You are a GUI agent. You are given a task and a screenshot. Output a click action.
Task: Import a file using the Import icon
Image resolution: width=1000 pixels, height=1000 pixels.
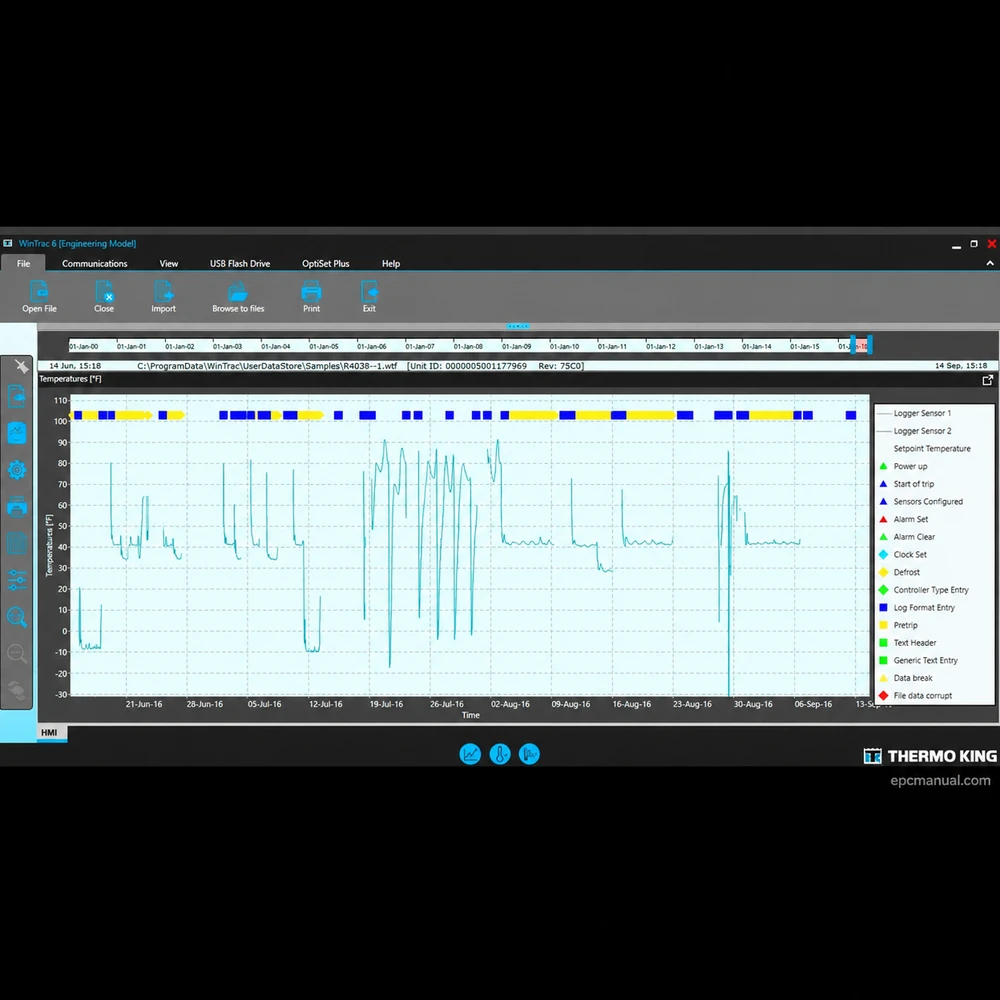pyautogui.click(x=163, y=297)
